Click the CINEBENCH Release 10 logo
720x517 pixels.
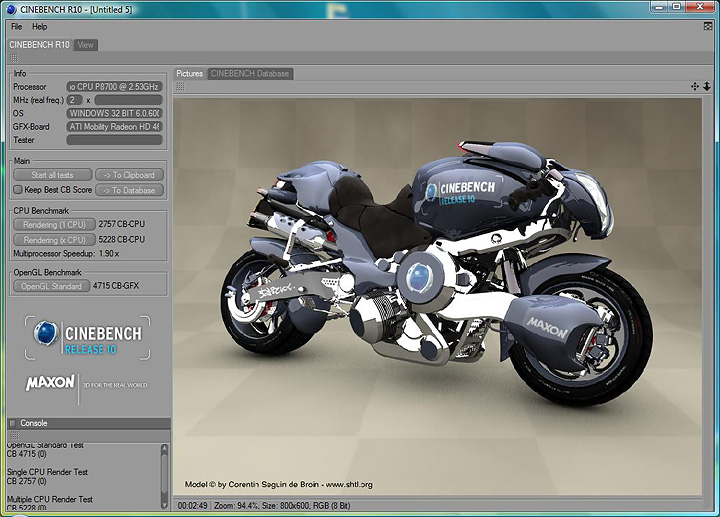pos(87,337)
